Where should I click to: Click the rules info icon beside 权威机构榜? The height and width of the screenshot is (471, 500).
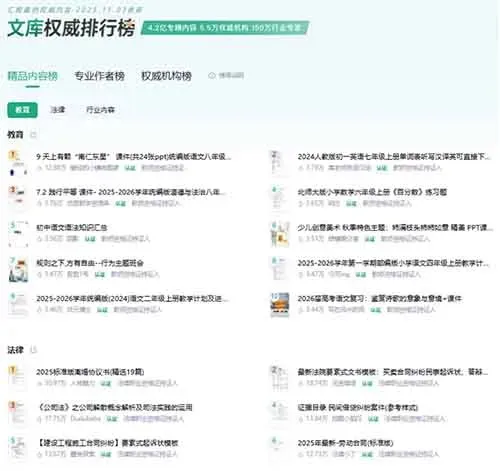coord(212,76)
